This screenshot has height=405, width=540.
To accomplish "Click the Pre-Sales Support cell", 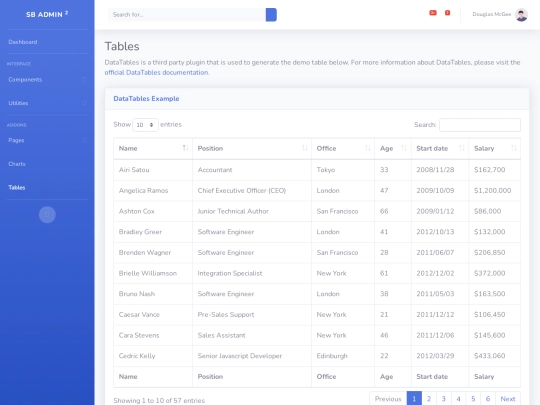I will tap(252, 314).
